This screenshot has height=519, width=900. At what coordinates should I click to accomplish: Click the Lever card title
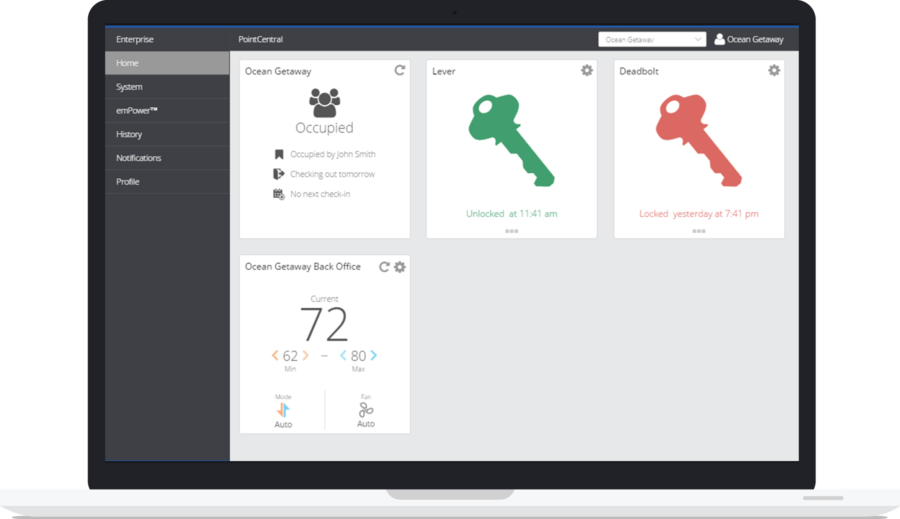(x=444, y=71)
